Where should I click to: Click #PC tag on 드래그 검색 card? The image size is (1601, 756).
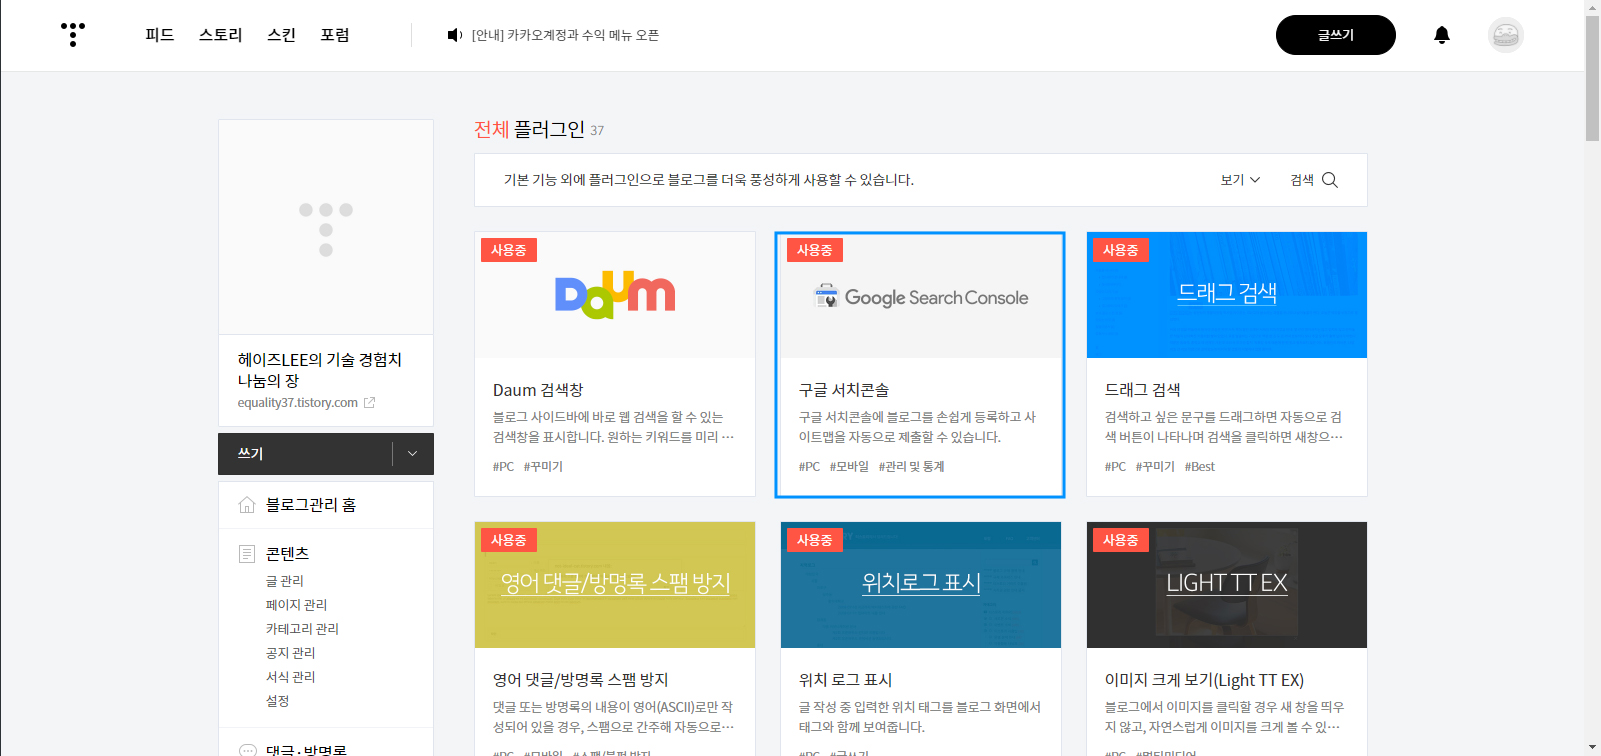[1115, 467]
